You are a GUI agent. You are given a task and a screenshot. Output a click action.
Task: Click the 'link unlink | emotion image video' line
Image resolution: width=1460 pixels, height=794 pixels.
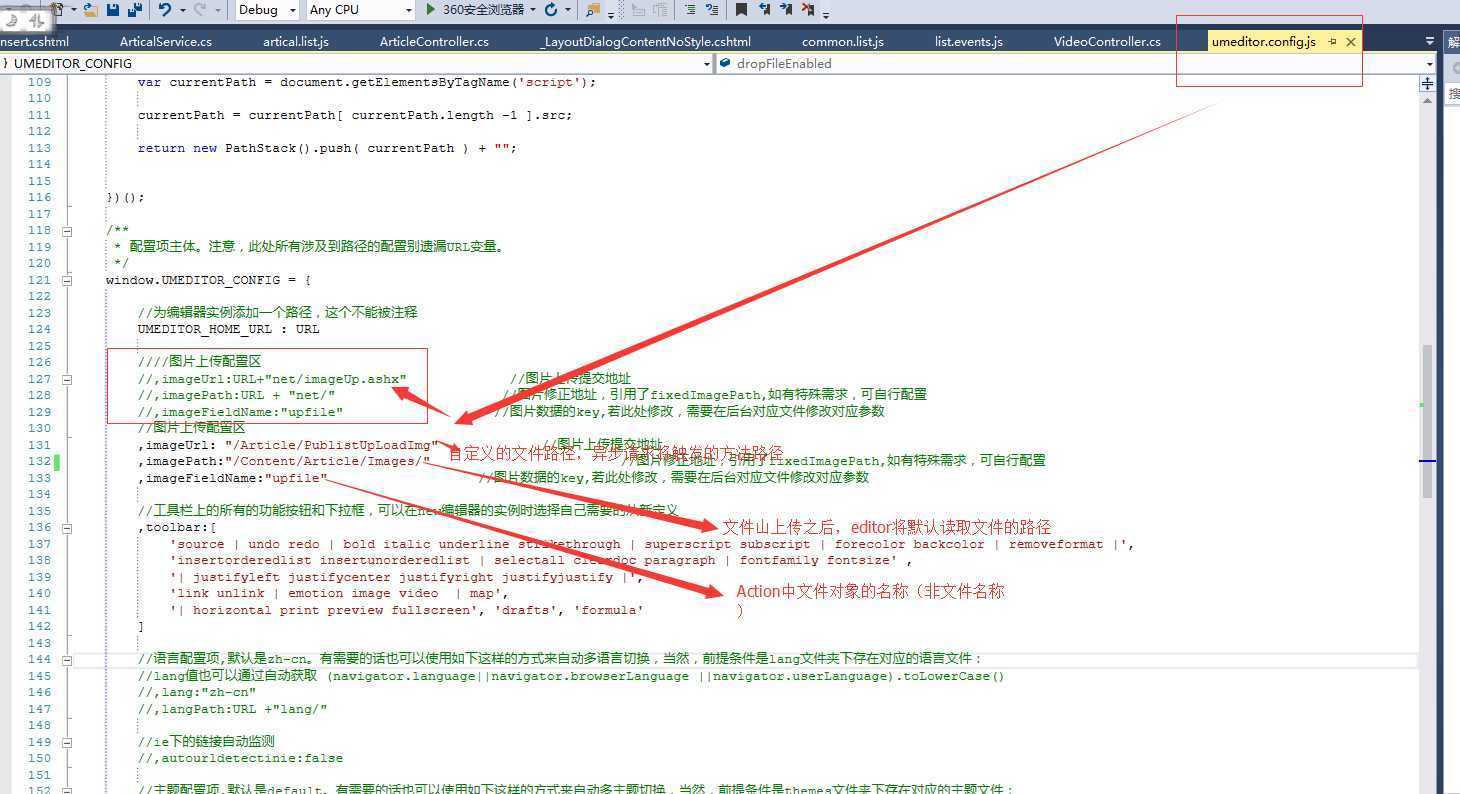(x=339, y=593)
